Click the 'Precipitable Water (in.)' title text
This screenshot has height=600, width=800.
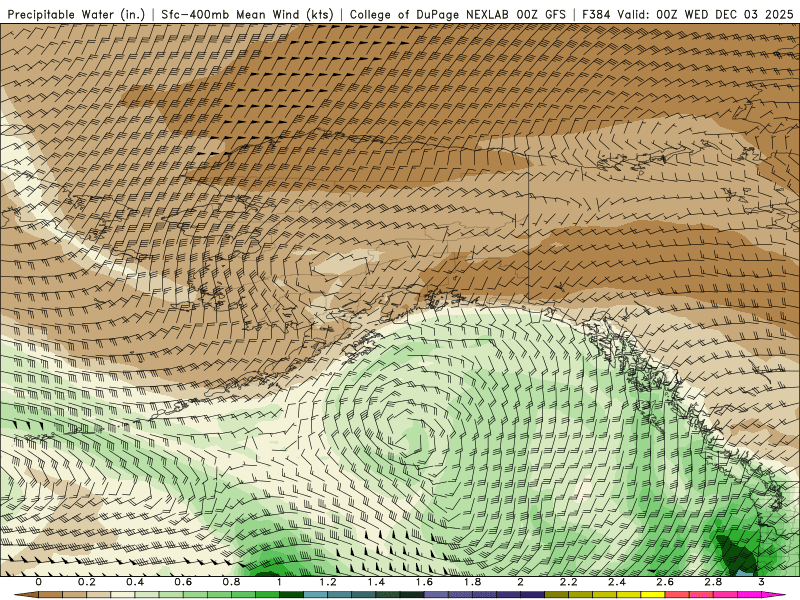point(77,15)
